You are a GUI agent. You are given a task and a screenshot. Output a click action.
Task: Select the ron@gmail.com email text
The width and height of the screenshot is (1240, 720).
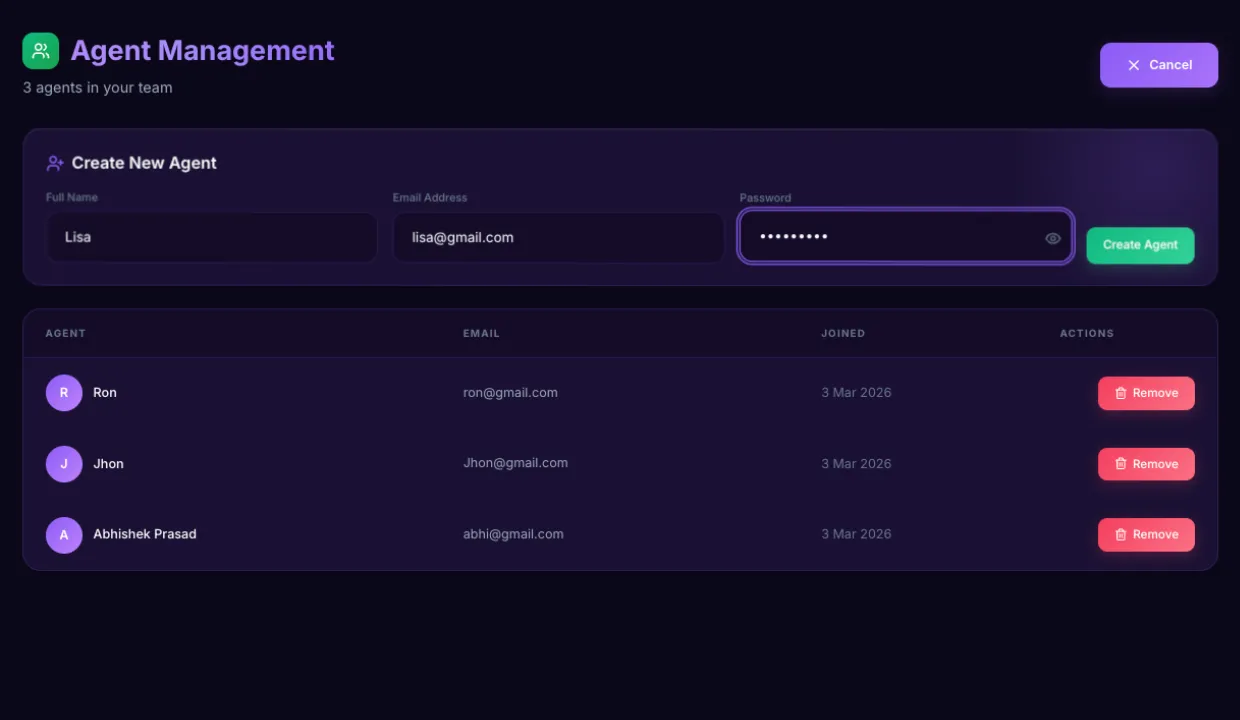click(510, 393)
